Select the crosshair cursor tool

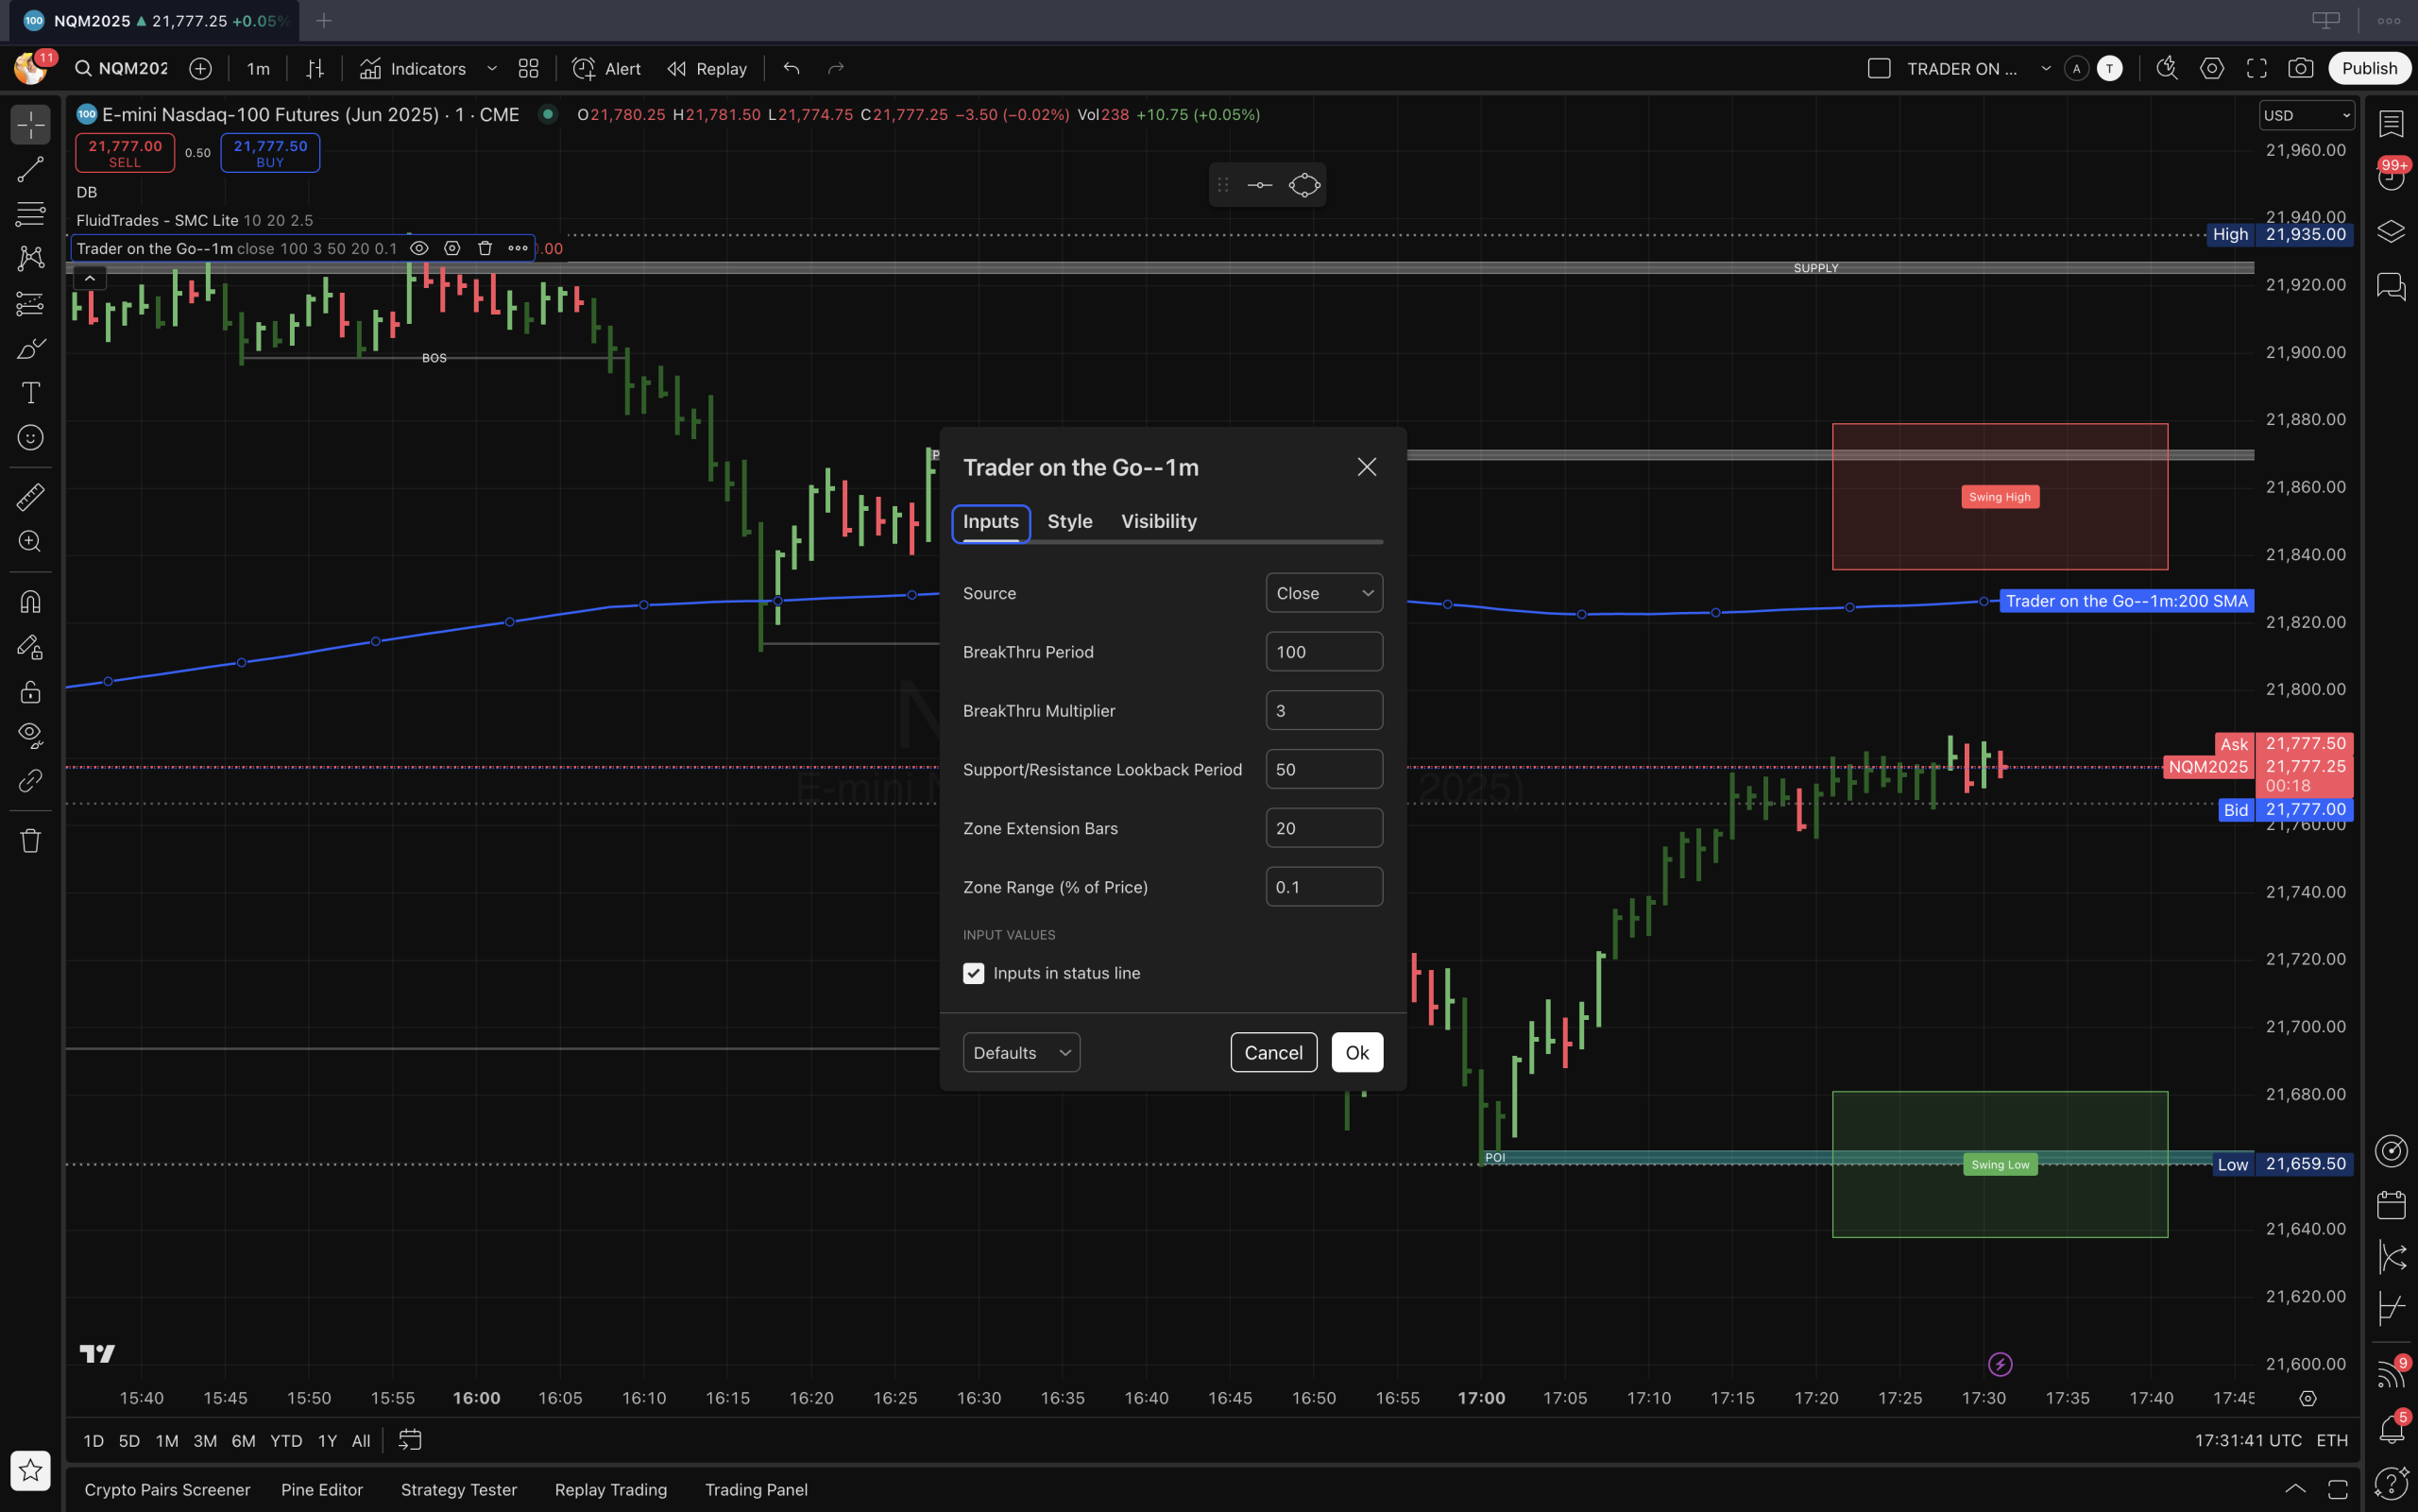31,125
